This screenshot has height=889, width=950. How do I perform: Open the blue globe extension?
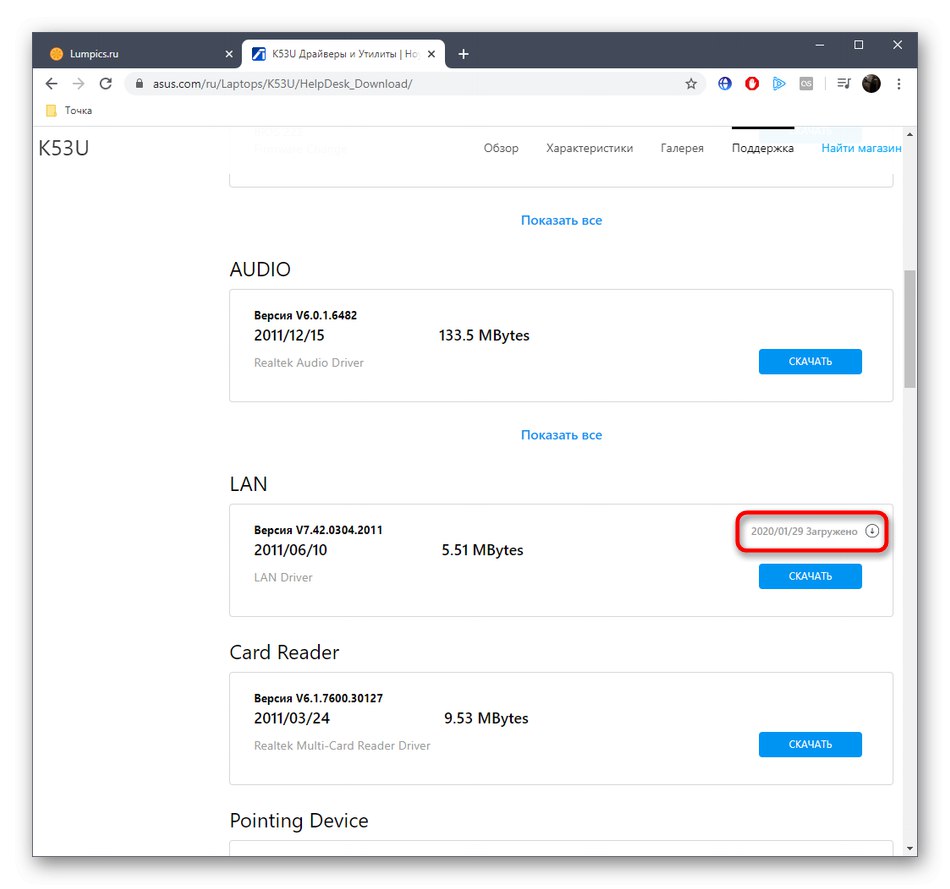tap(726, 84)
